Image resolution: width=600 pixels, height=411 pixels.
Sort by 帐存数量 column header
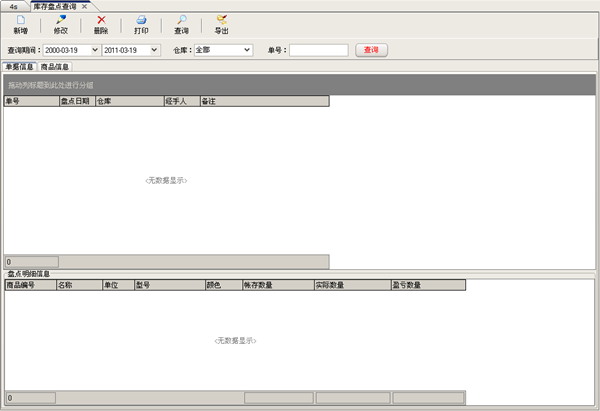click(x=277, y=285)
